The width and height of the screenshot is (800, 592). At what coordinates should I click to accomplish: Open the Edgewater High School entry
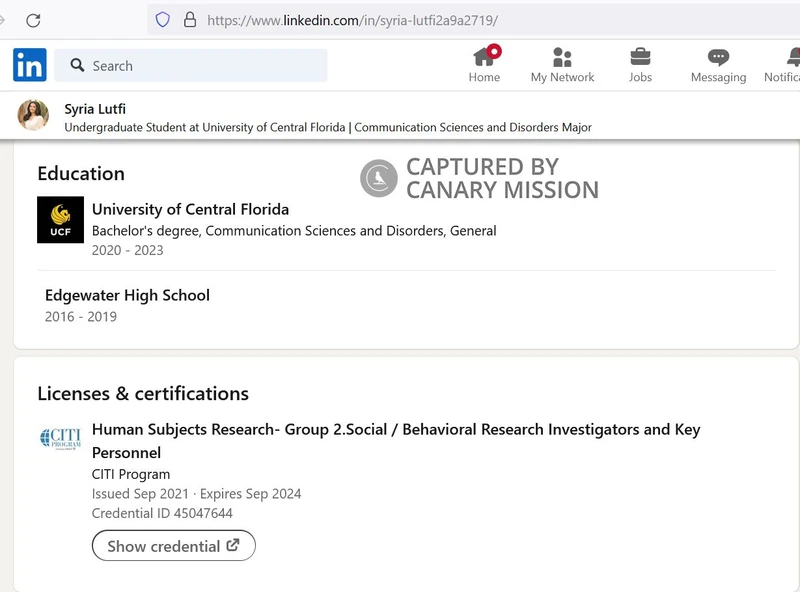click(127, 295)
